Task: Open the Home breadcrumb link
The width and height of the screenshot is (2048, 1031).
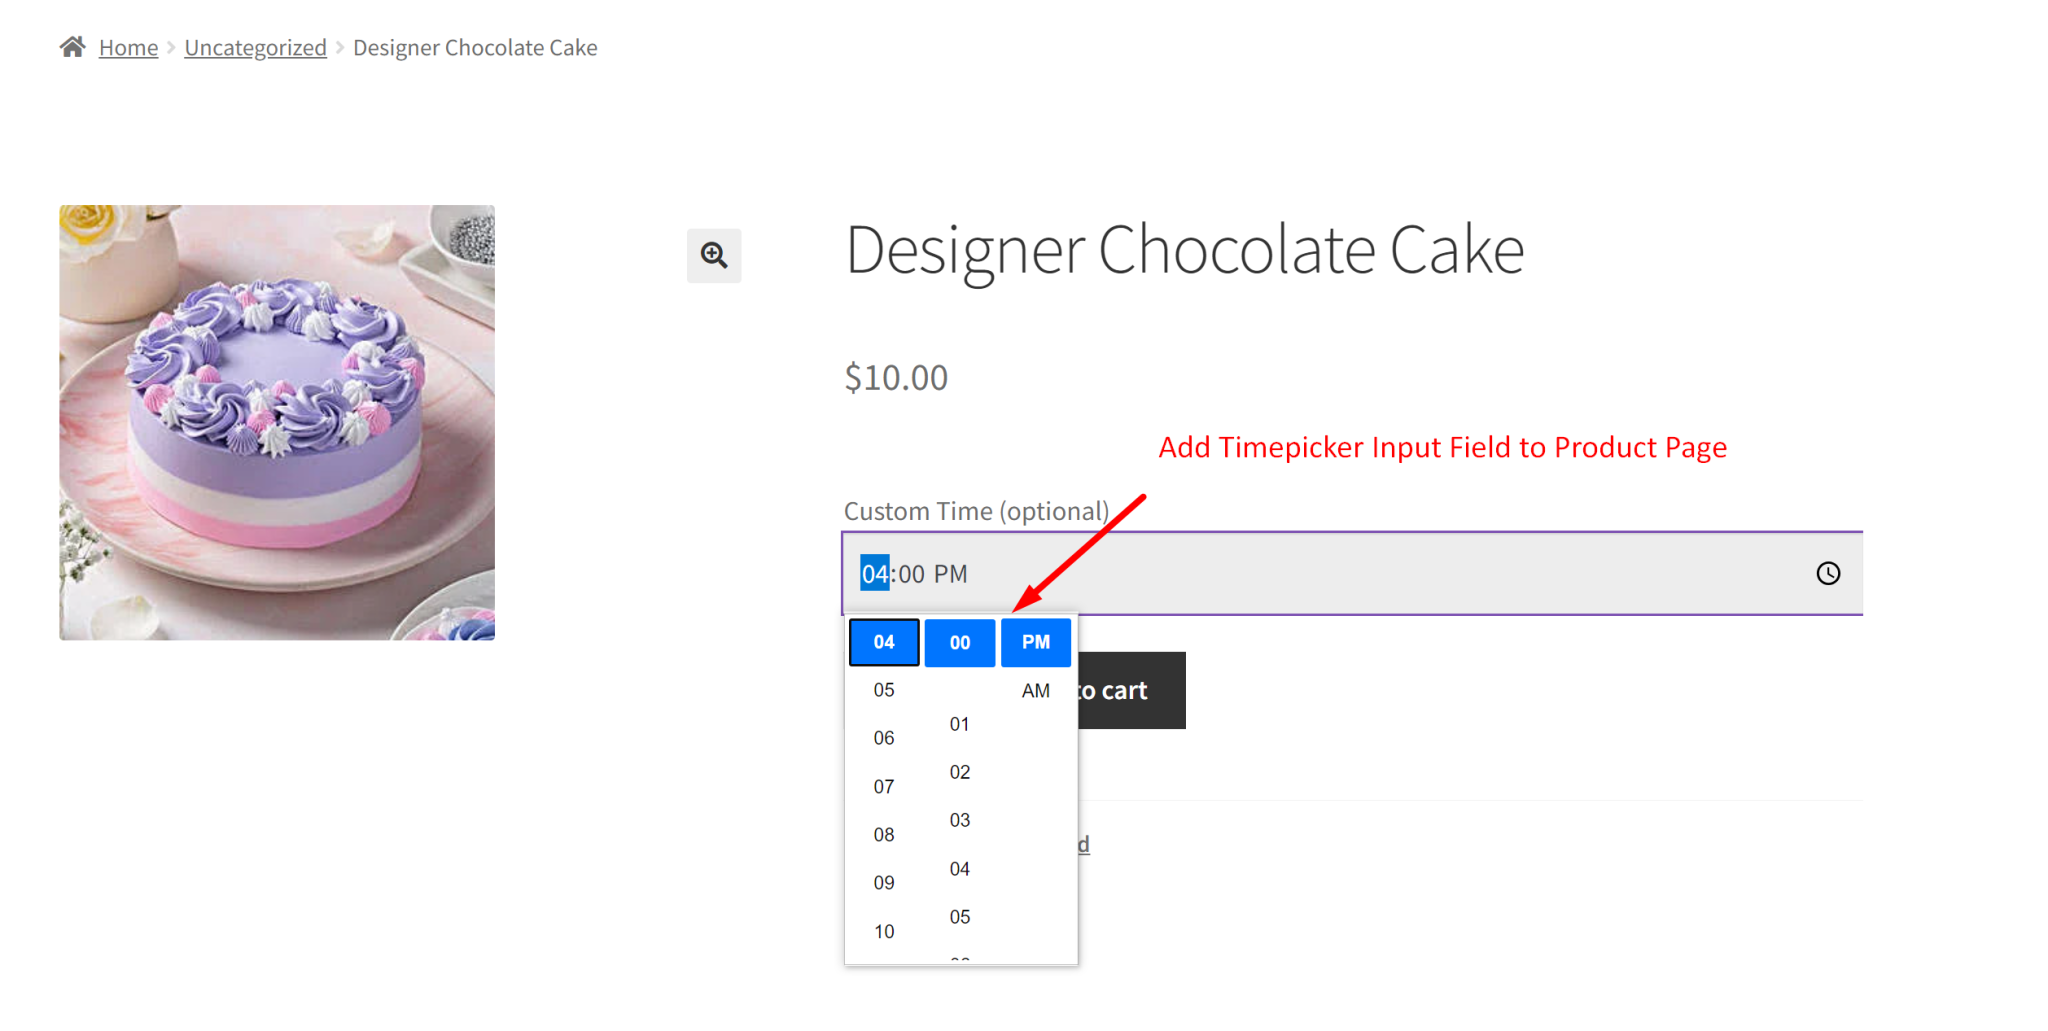Action: coord(128,48)
